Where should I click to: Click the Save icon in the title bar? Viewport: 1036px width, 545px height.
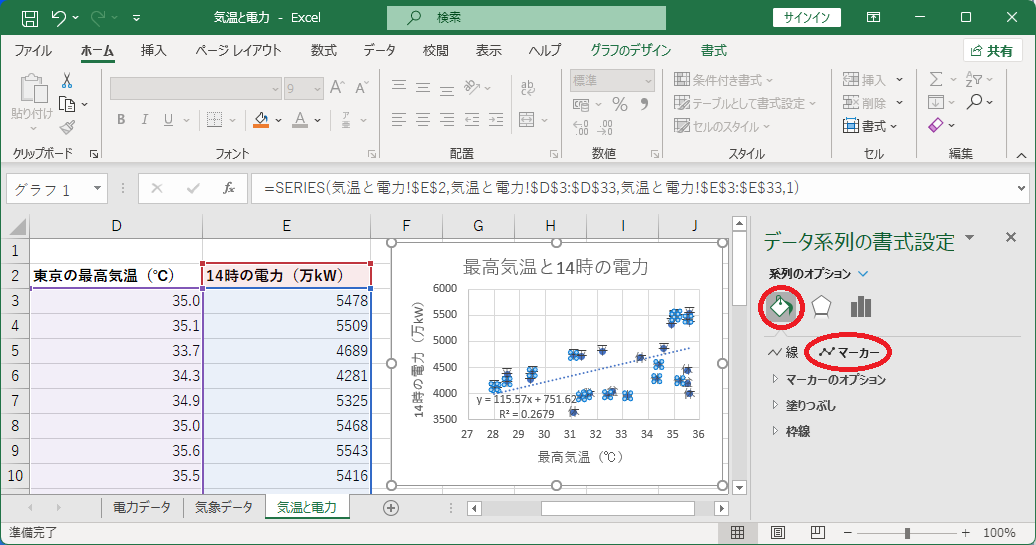[x=30, y=18]
